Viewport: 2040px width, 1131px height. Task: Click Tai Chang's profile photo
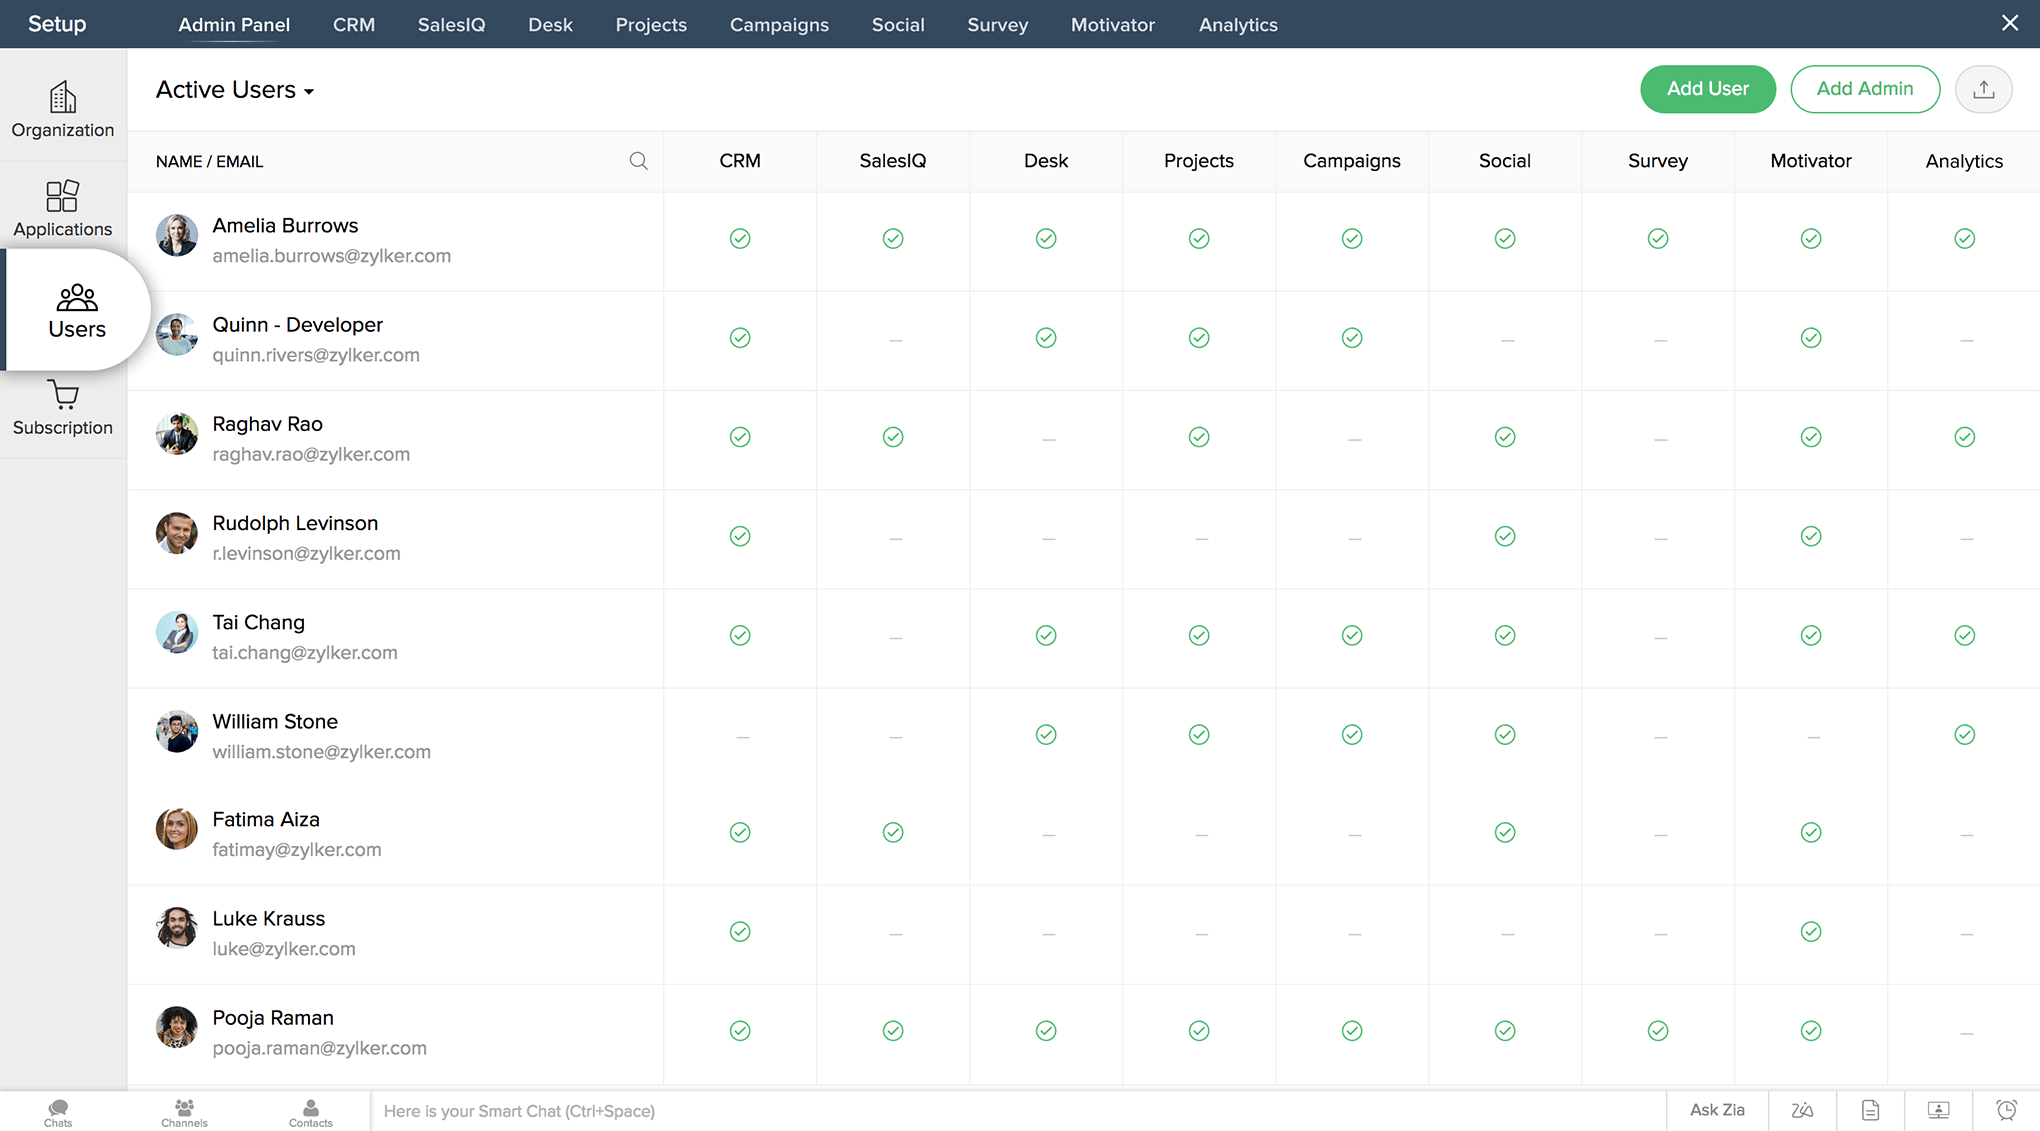coord(177,633)
